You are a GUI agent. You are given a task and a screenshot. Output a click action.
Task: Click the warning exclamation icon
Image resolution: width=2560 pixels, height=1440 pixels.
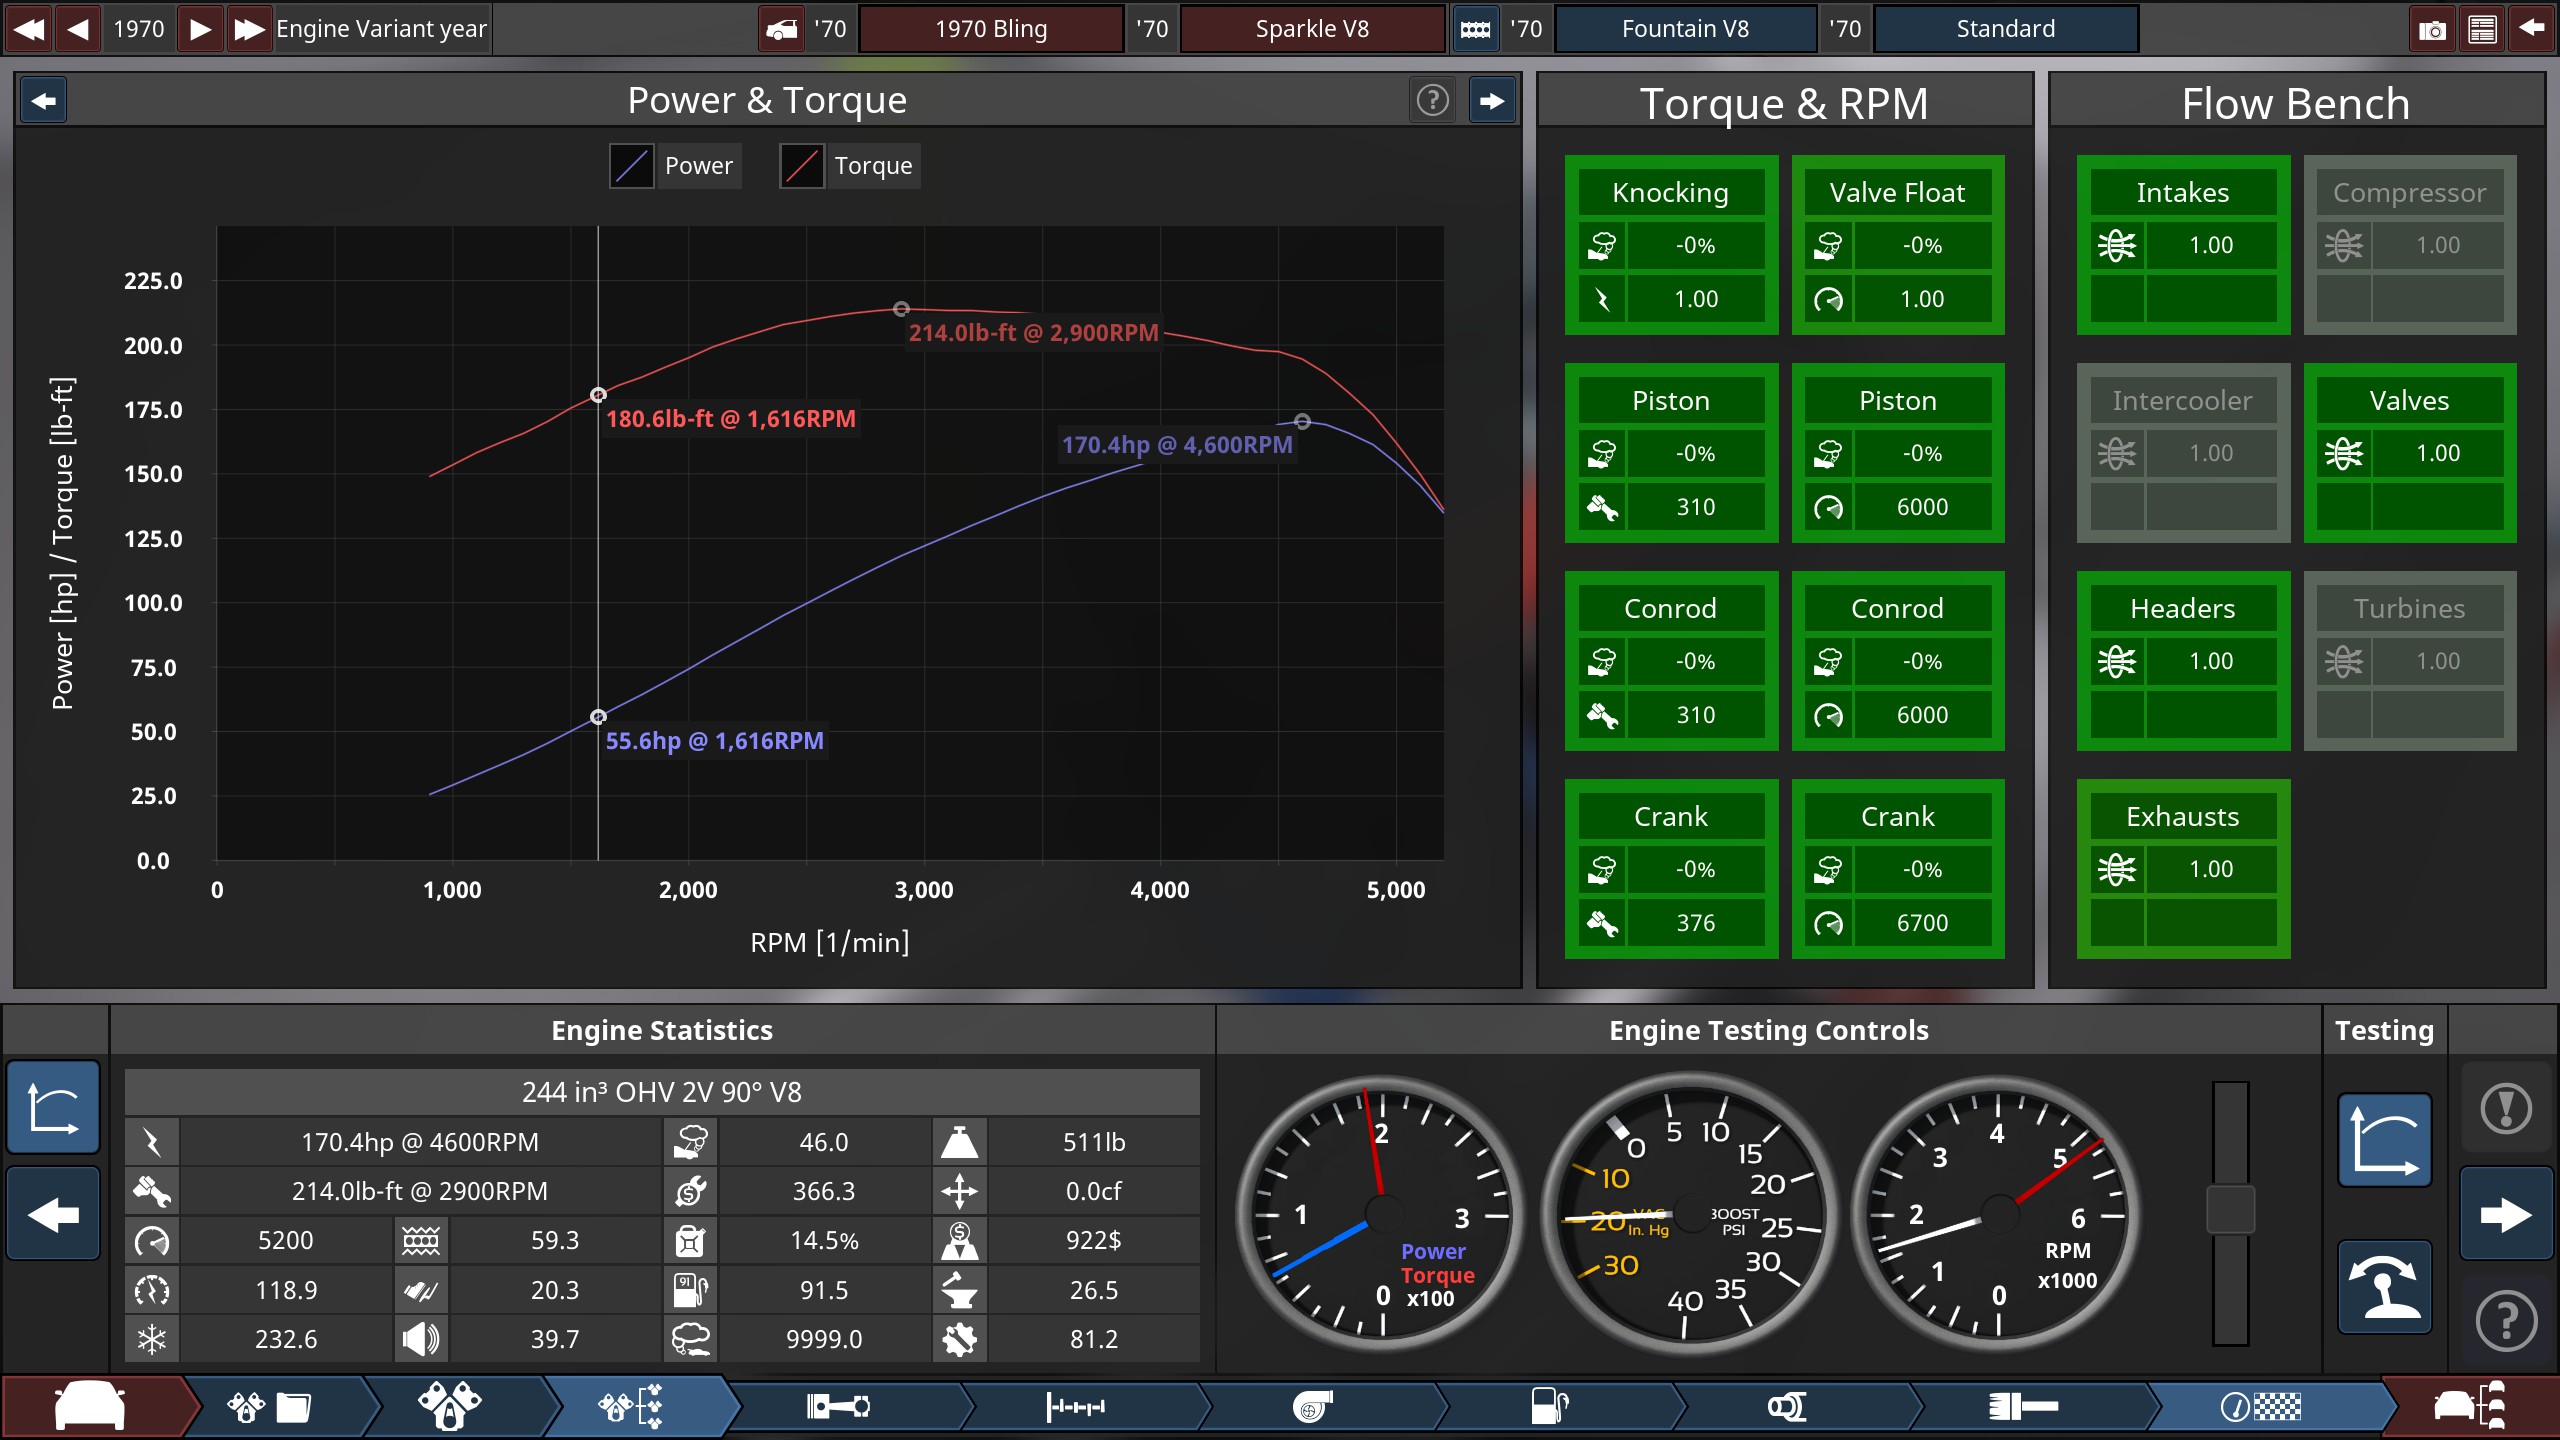click(2505, 1109)
